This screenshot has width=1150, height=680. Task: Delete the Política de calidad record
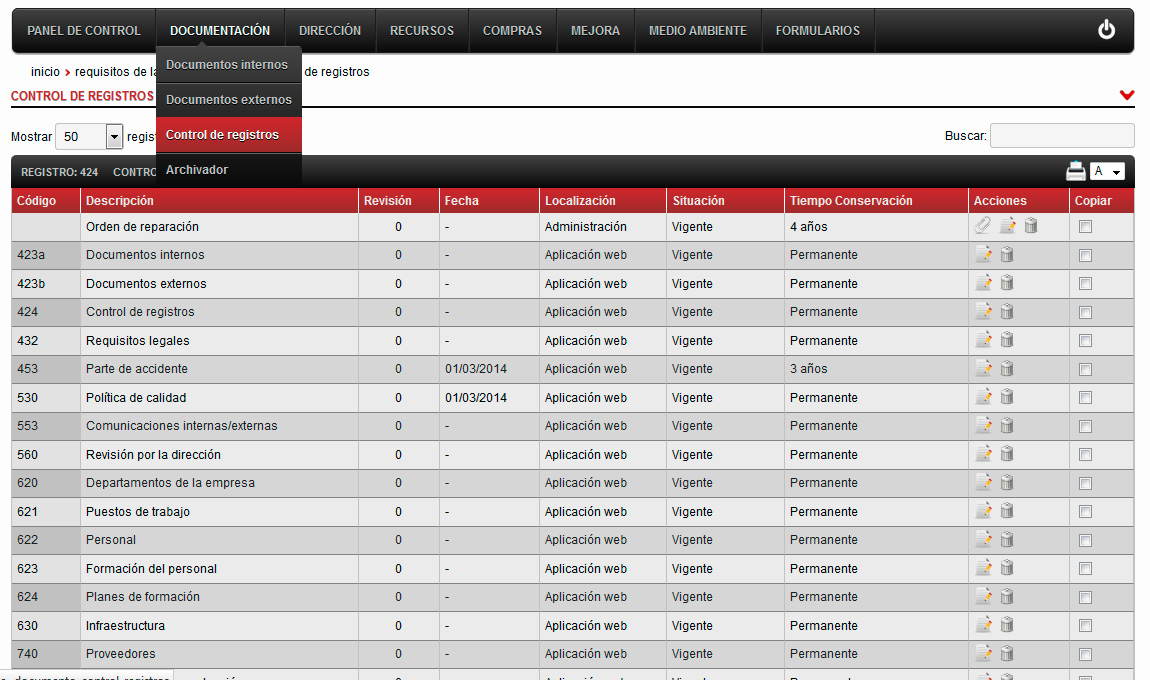coord(1007,397)
